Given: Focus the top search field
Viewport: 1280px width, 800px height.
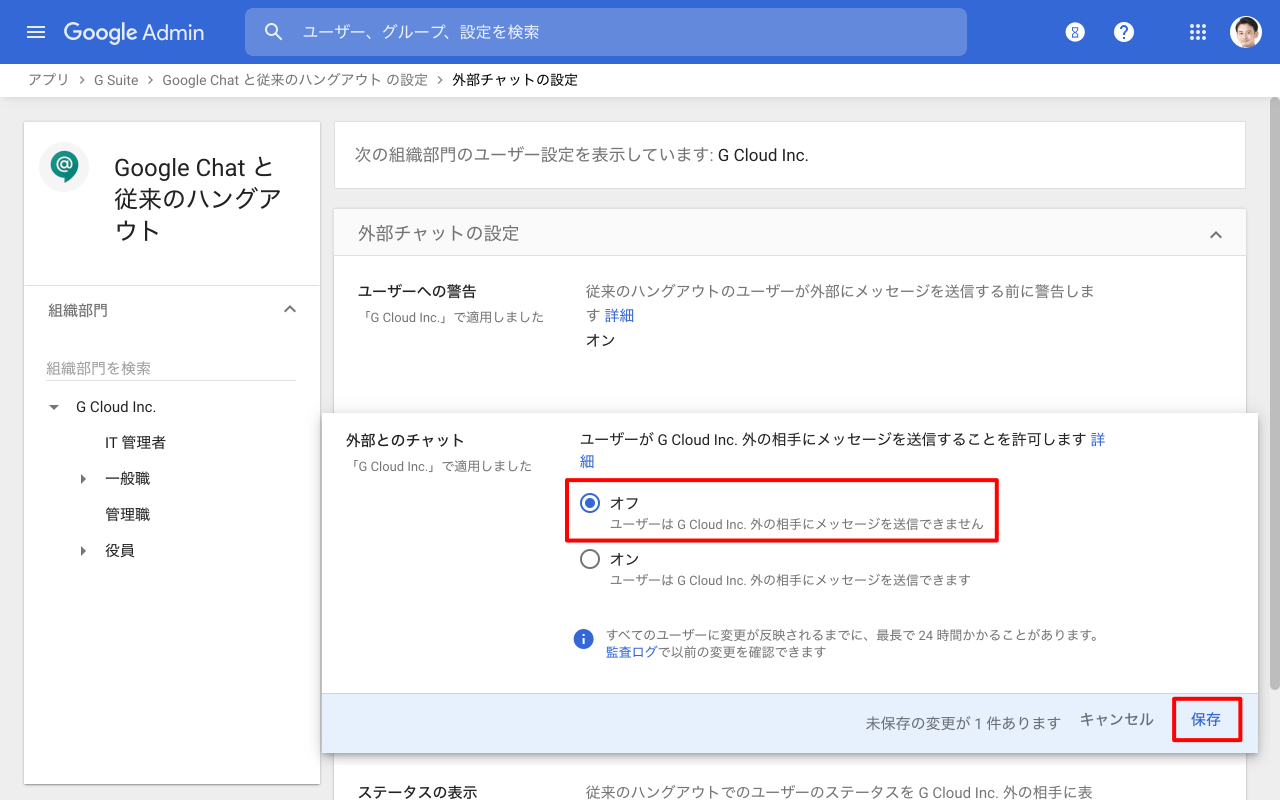Looking at the screenshot, I should [606, 32].
